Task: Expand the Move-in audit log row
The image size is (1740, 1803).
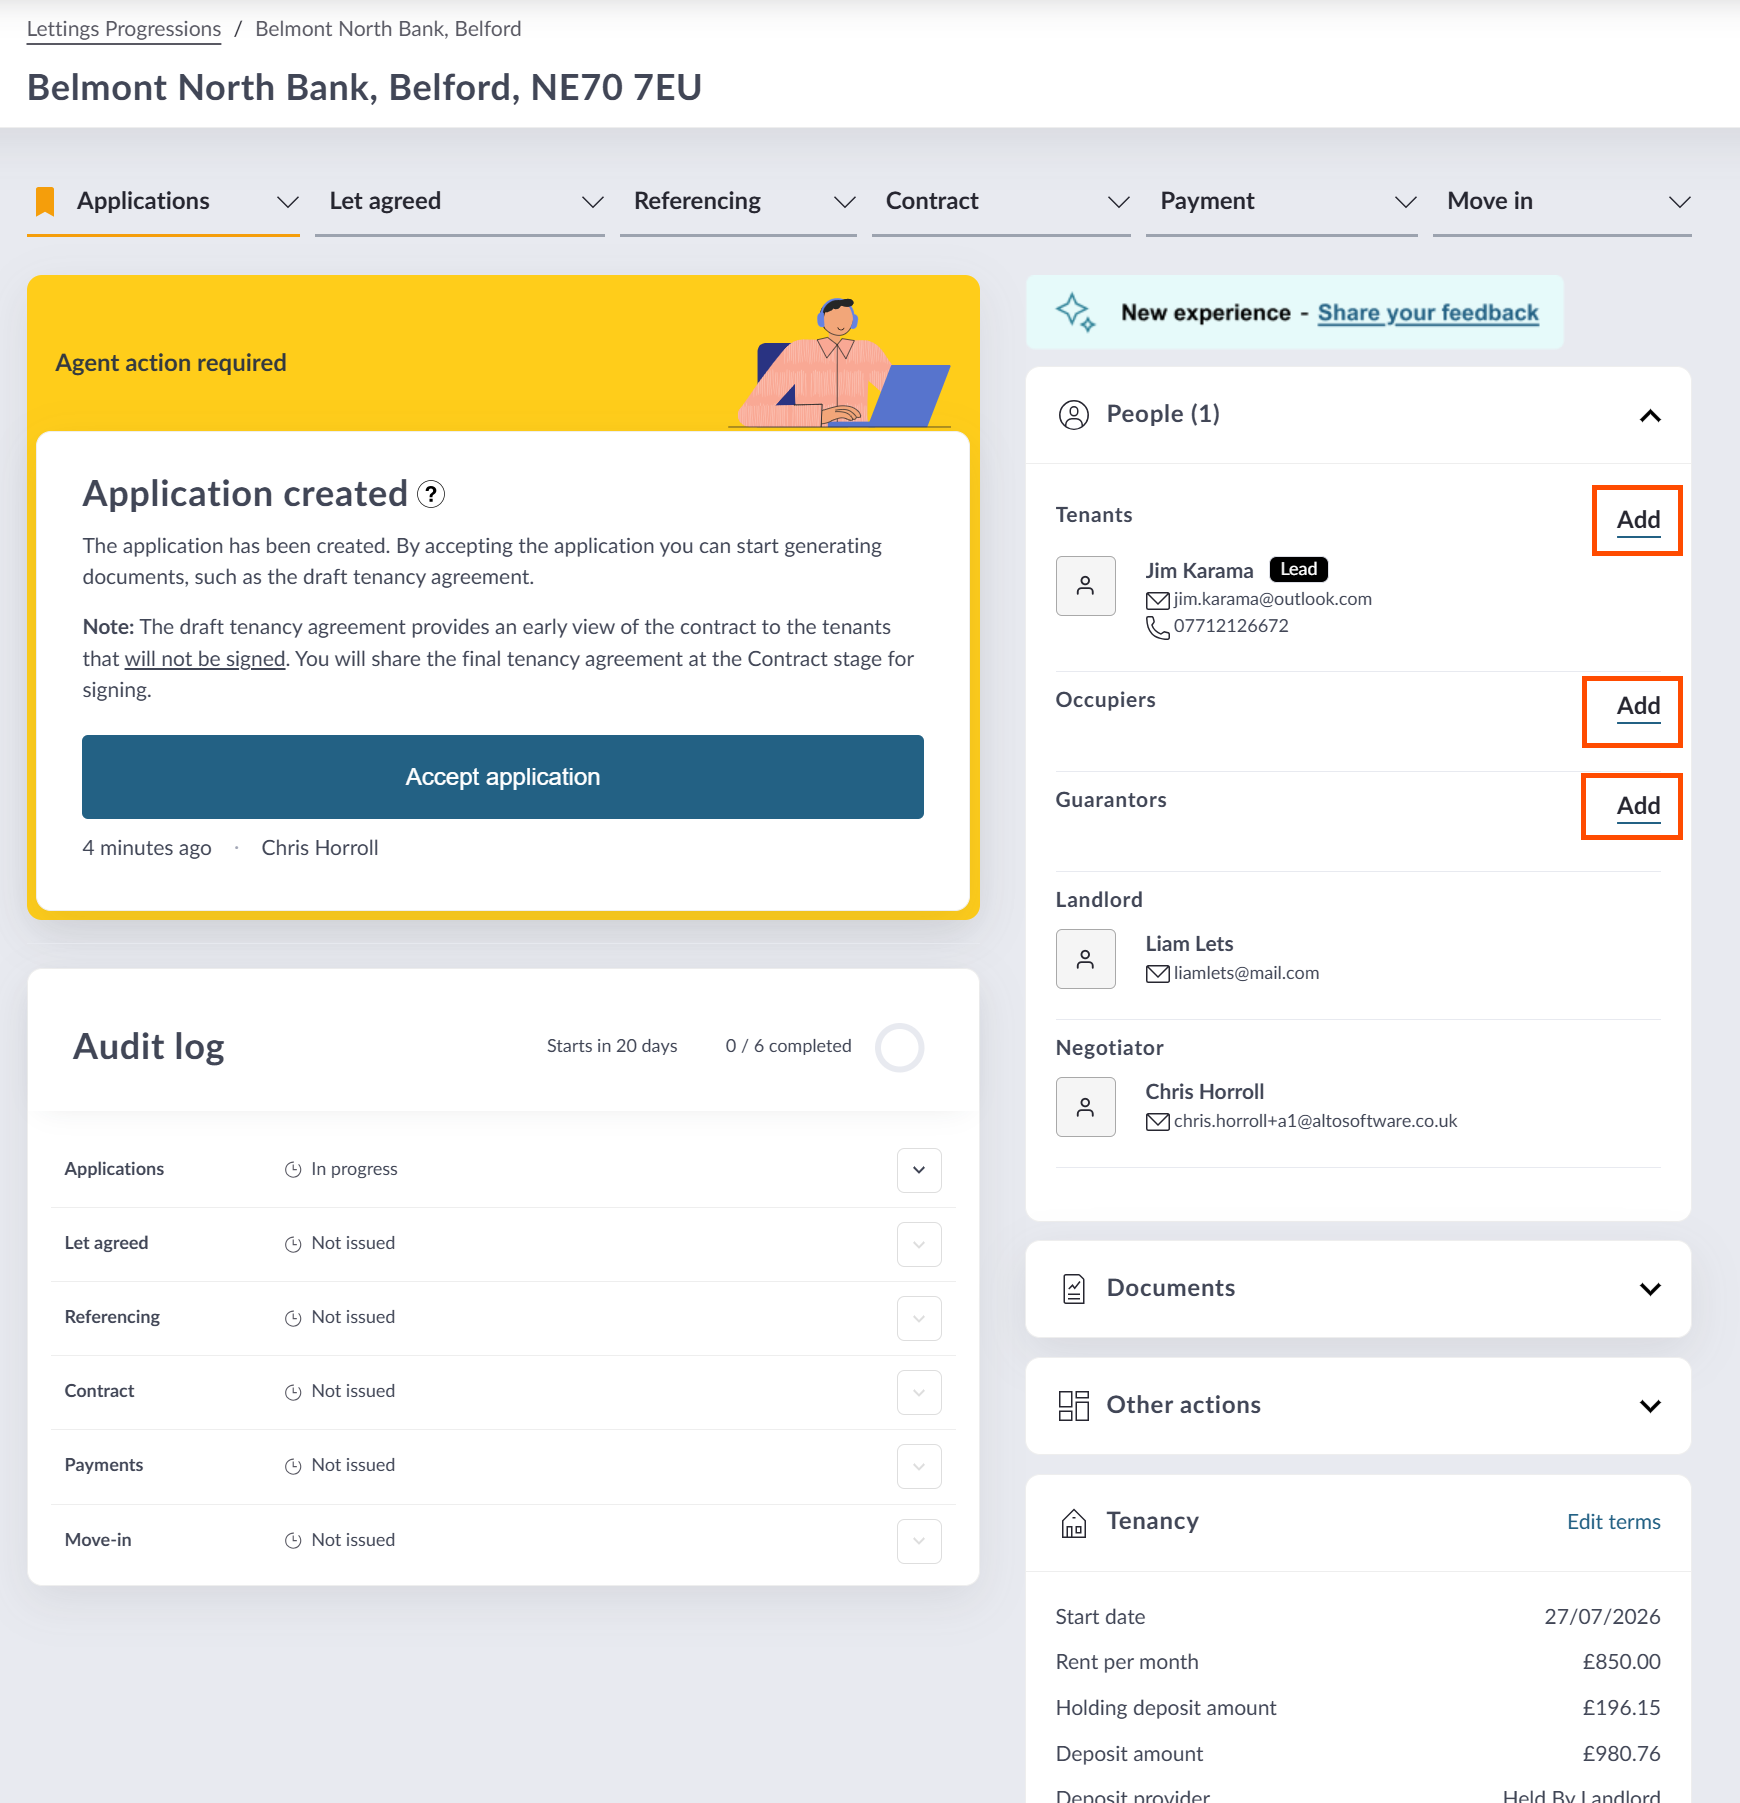Action: [x=919, y=1541]
